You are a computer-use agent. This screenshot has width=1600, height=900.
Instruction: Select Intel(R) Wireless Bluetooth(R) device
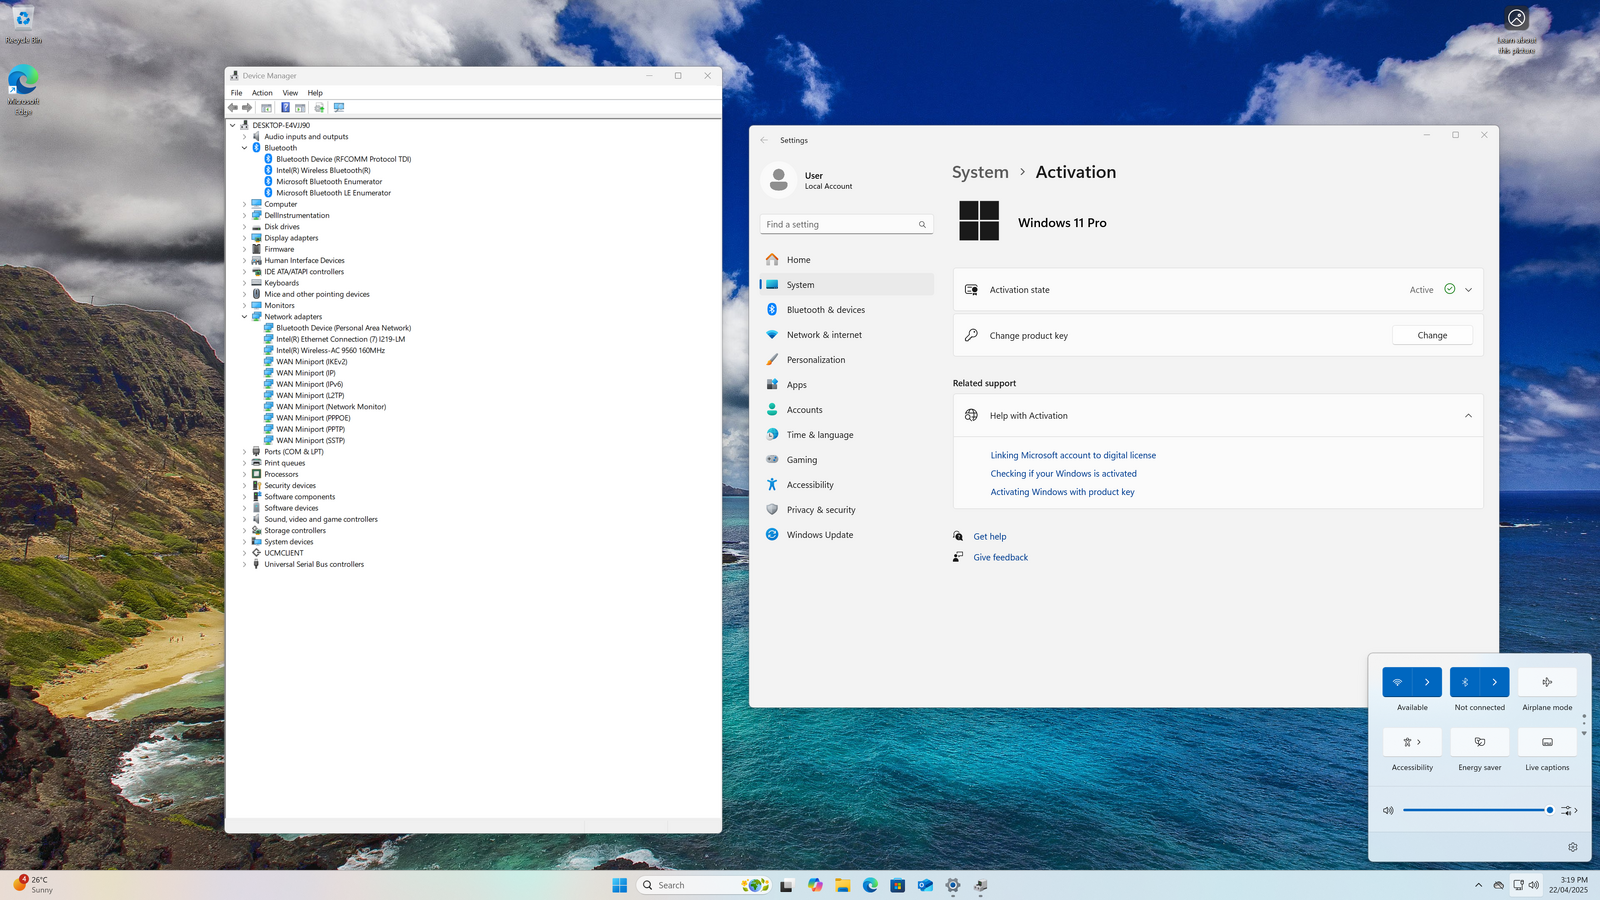click(x=323, y=170)
